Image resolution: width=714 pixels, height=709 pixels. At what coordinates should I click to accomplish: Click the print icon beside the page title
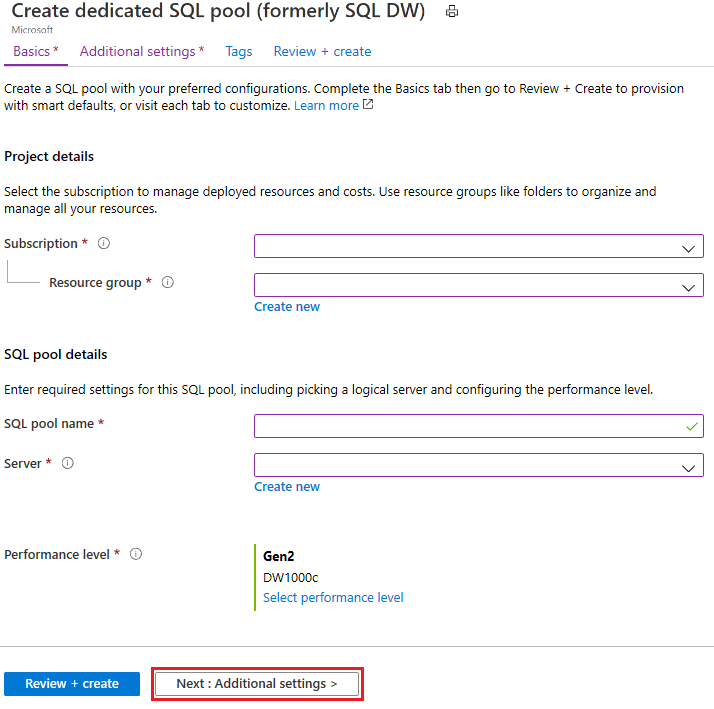[x=452, y=12]
